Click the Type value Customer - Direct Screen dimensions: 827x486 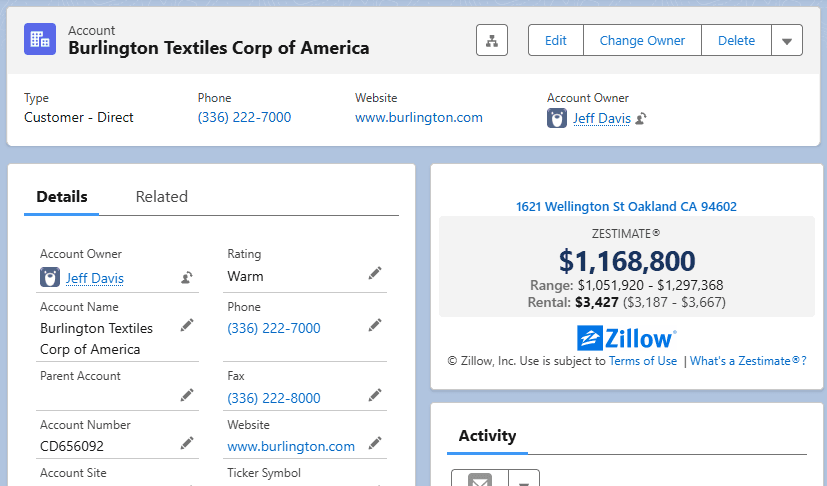(x=79, y=117)
